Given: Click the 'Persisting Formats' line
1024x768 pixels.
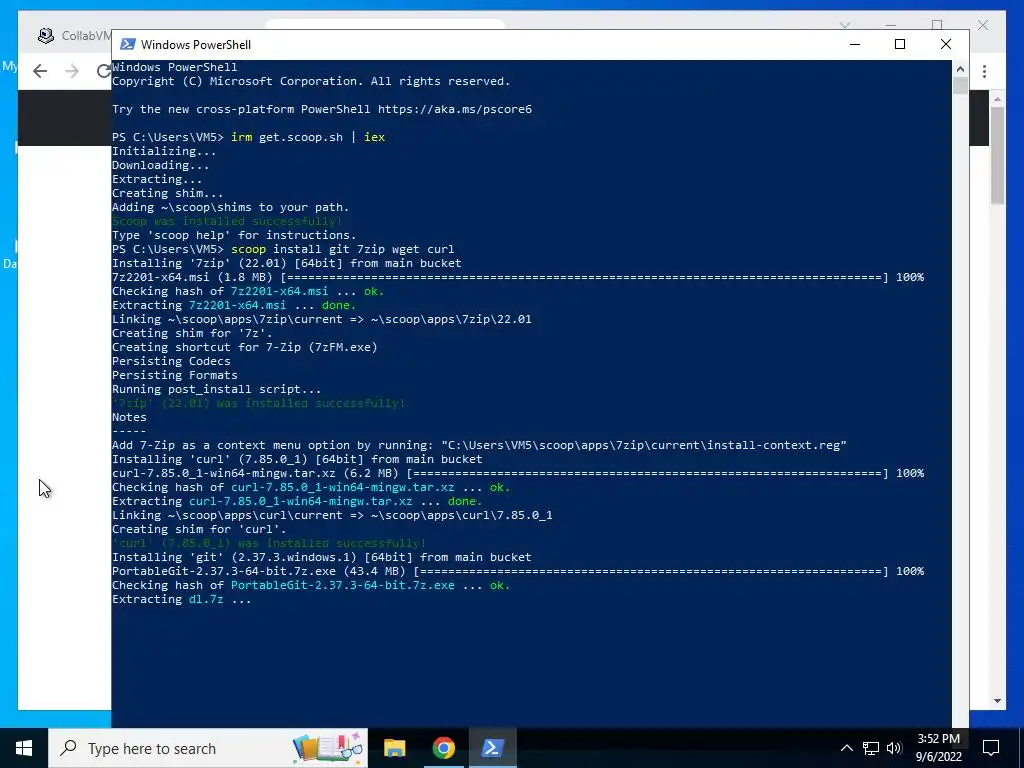Looking at the screenshot, I should [174, 376].
